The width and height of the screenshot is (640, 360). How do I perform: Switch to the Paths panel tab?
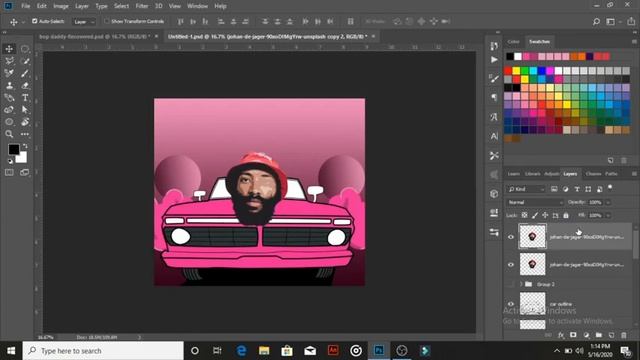pos(611,174)
